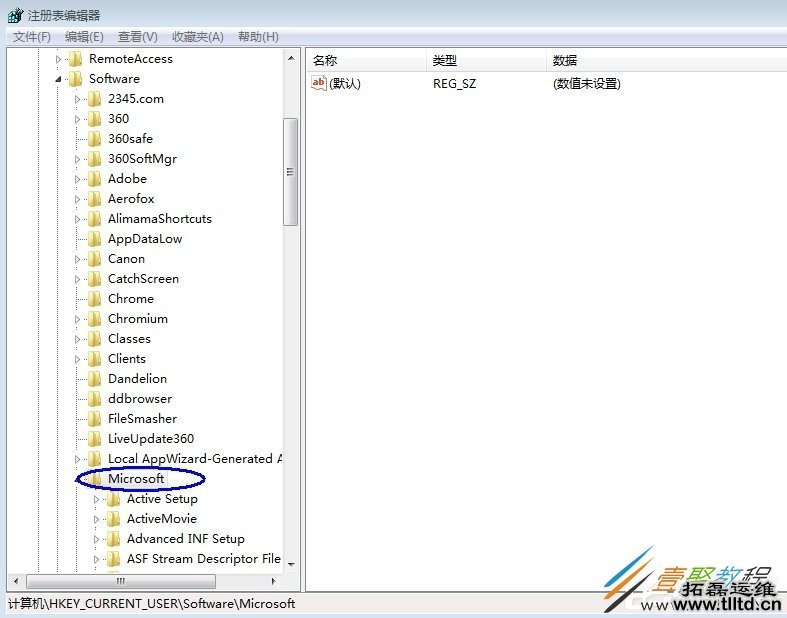
Task: Click the Chrome folder icon
Action: [x=94, y=299]
